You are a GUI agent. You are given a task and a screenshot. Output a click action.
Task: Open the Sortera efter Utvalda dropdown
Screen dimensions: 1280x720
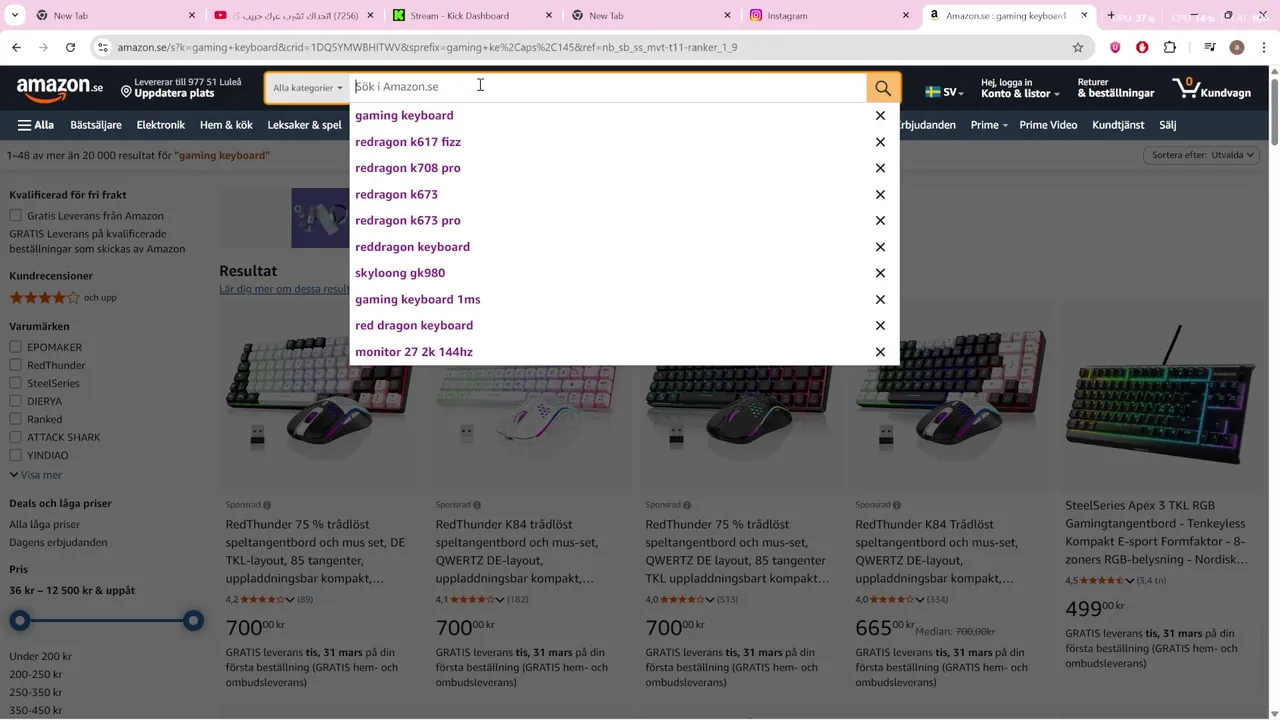1202,155
